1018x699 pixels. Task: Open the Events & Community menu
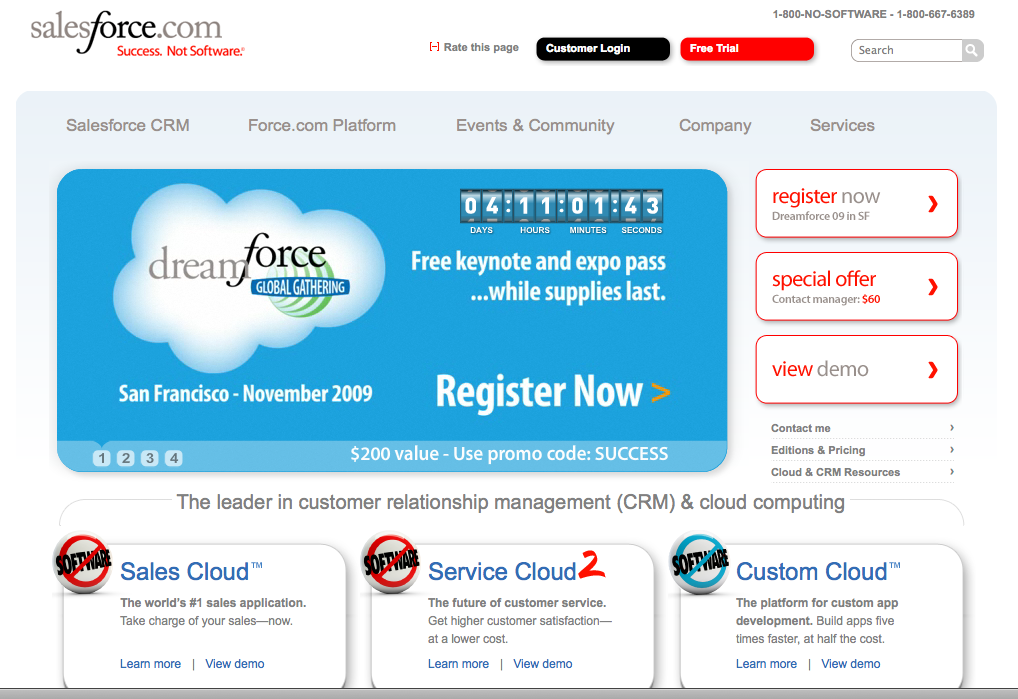tap(535, 125)
